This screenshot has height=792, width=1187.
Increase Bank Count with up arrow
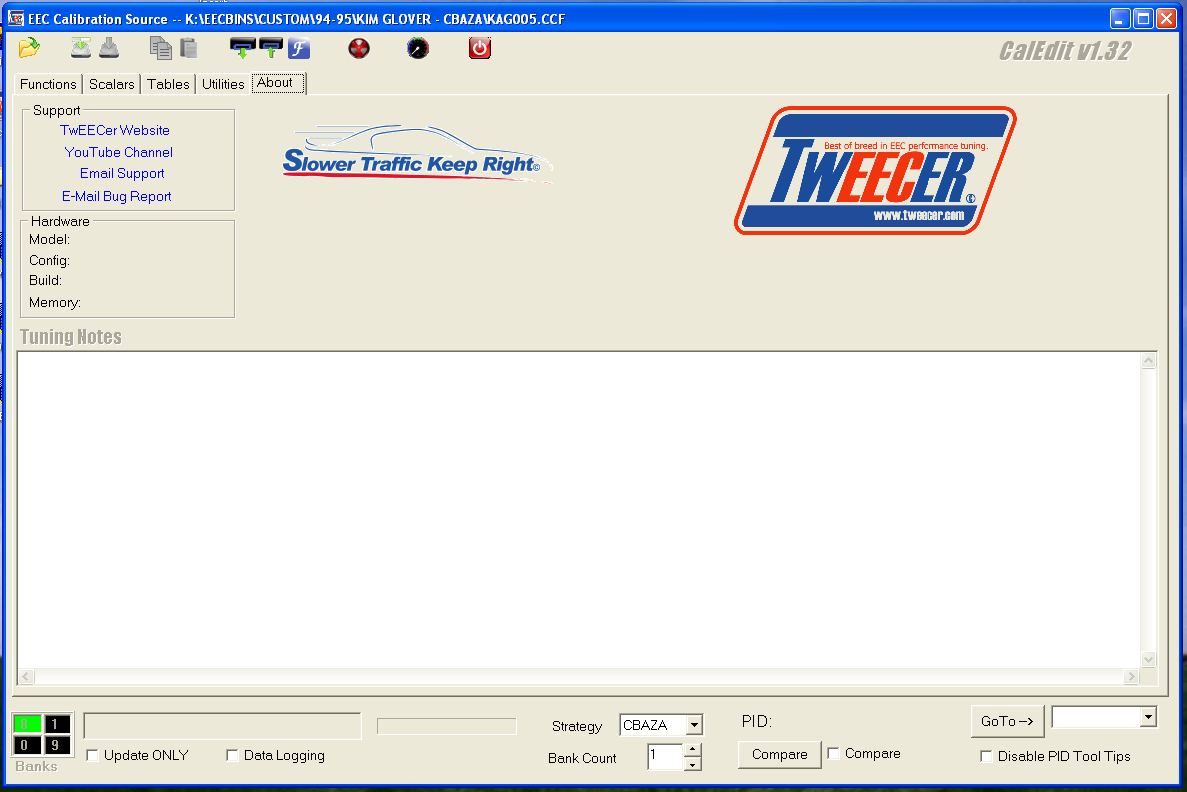tap(692, 750)
